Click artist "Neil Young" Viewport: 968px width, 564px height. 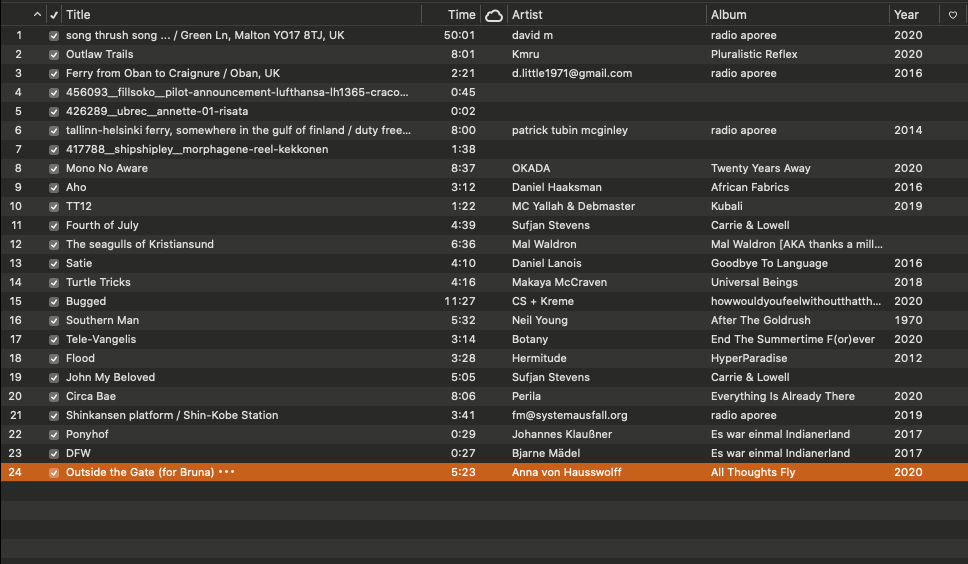540,321
